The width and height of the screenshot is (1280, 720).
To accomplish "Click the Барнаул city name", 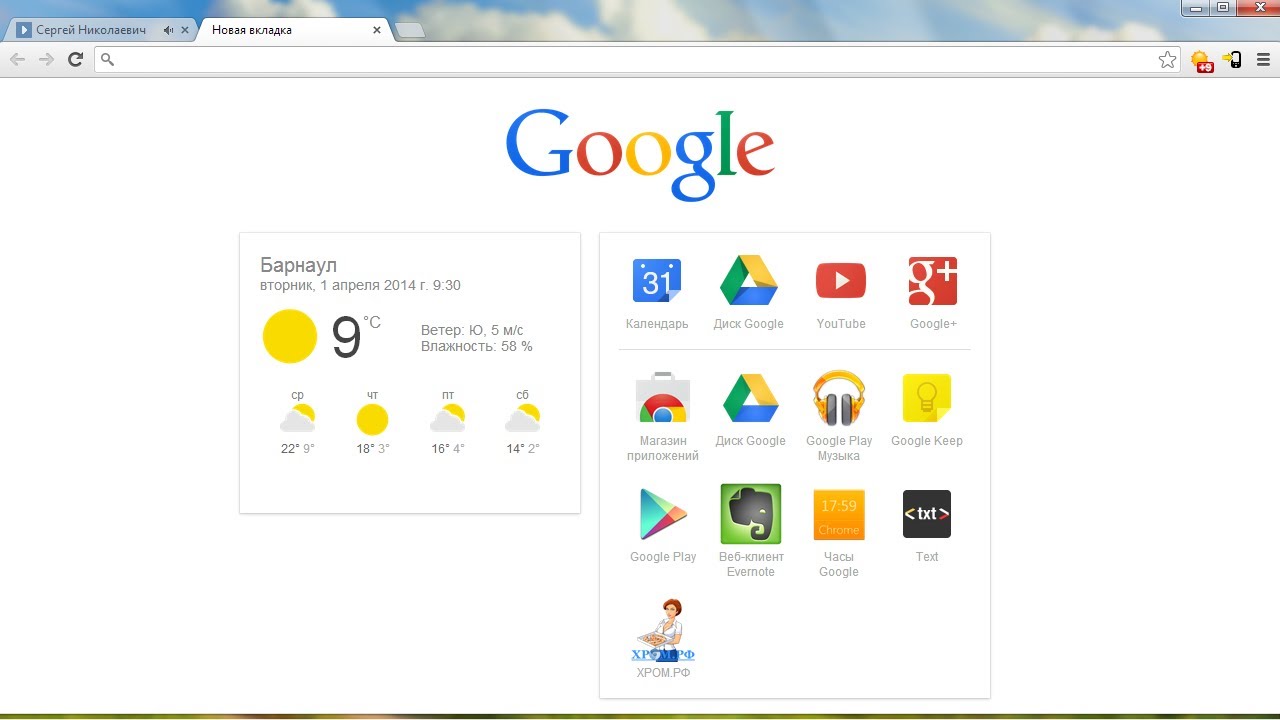I will point(298,265).
